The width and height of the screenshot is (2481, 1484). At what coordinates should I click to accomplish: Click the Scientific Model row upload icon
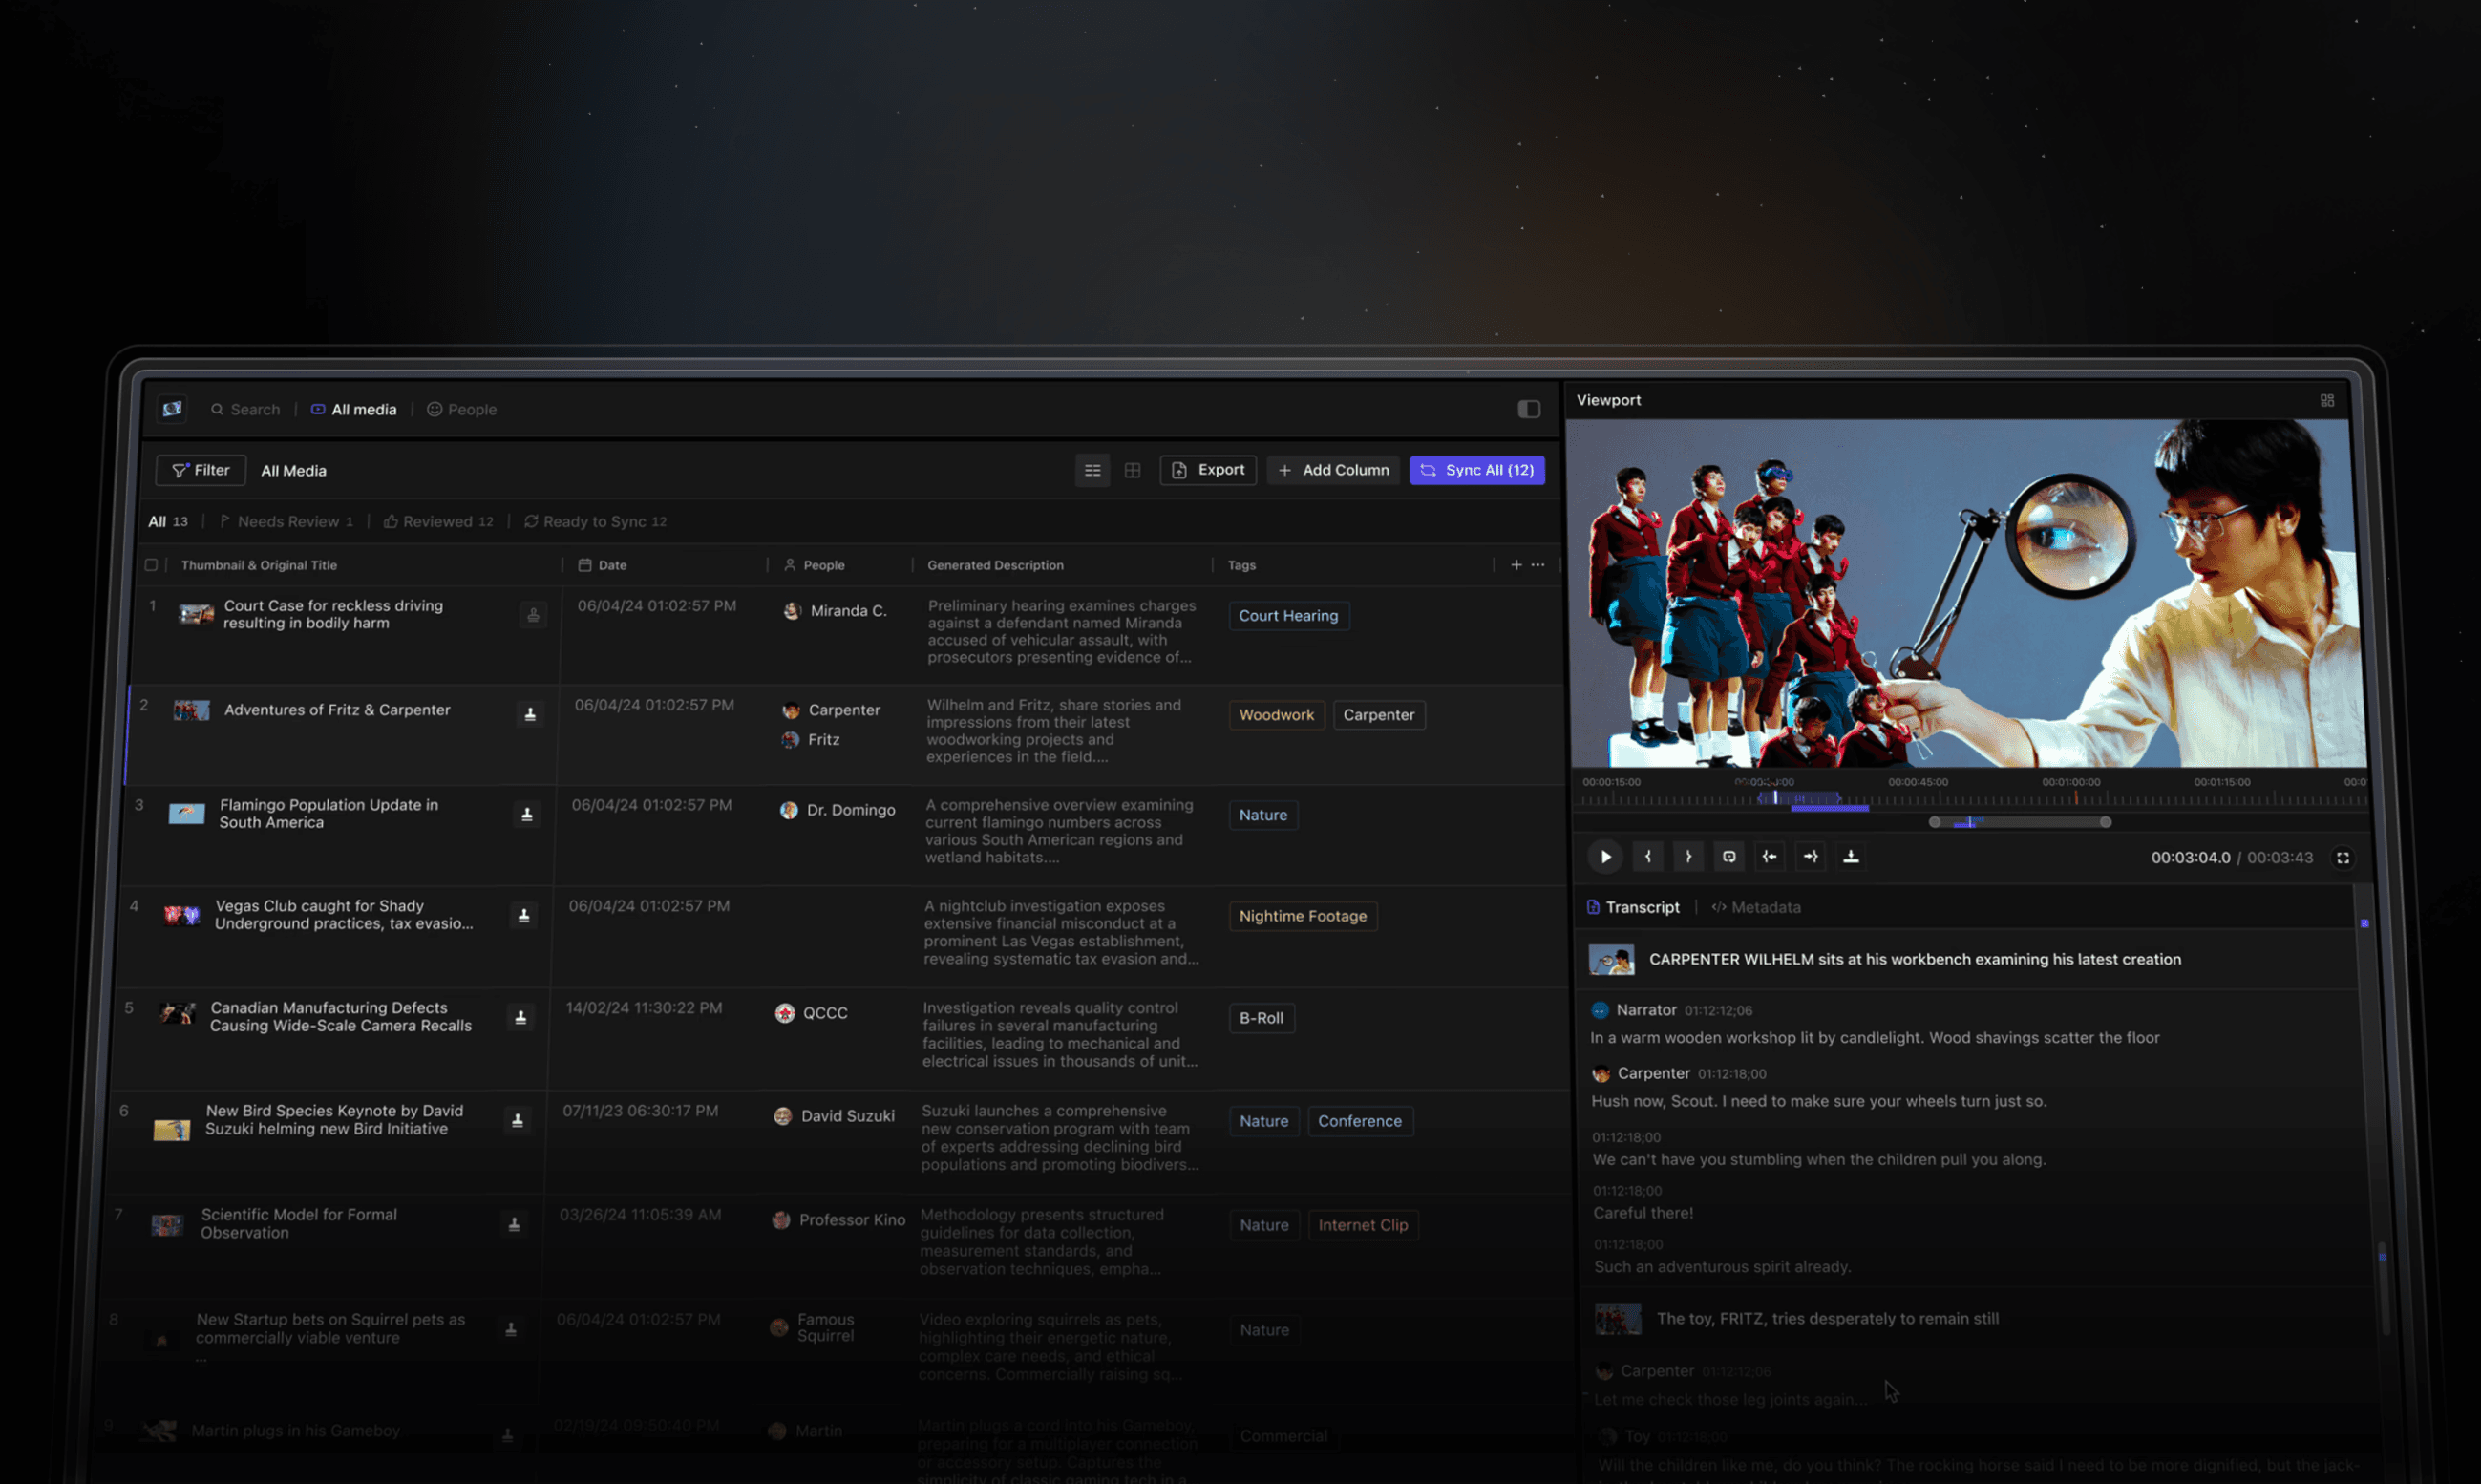point(514,1224)
